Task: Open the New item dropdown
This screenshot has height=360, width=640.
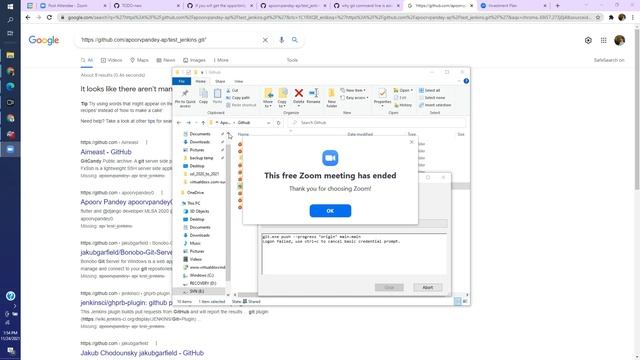Action: point(353,90)
